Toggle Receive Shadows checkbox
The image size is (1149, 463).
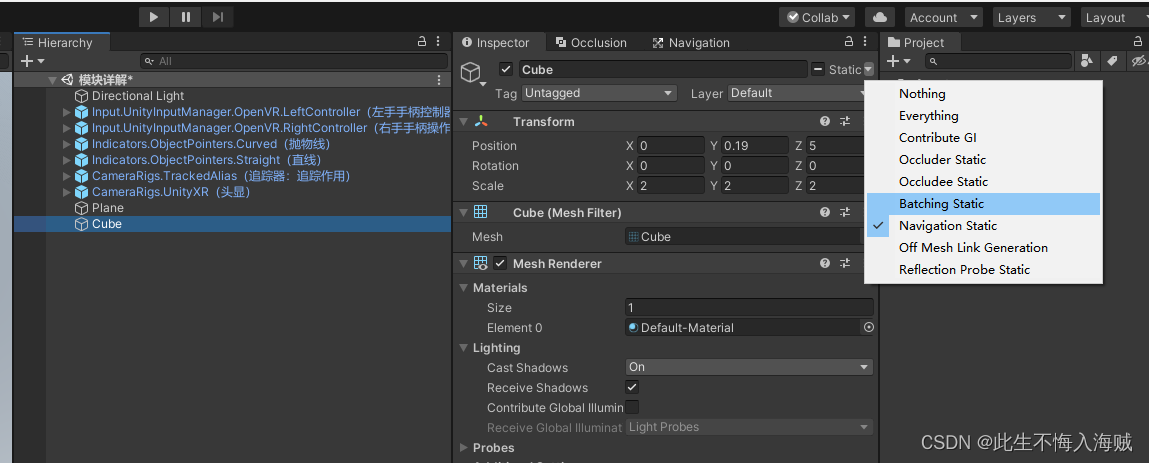click(632, 387)
